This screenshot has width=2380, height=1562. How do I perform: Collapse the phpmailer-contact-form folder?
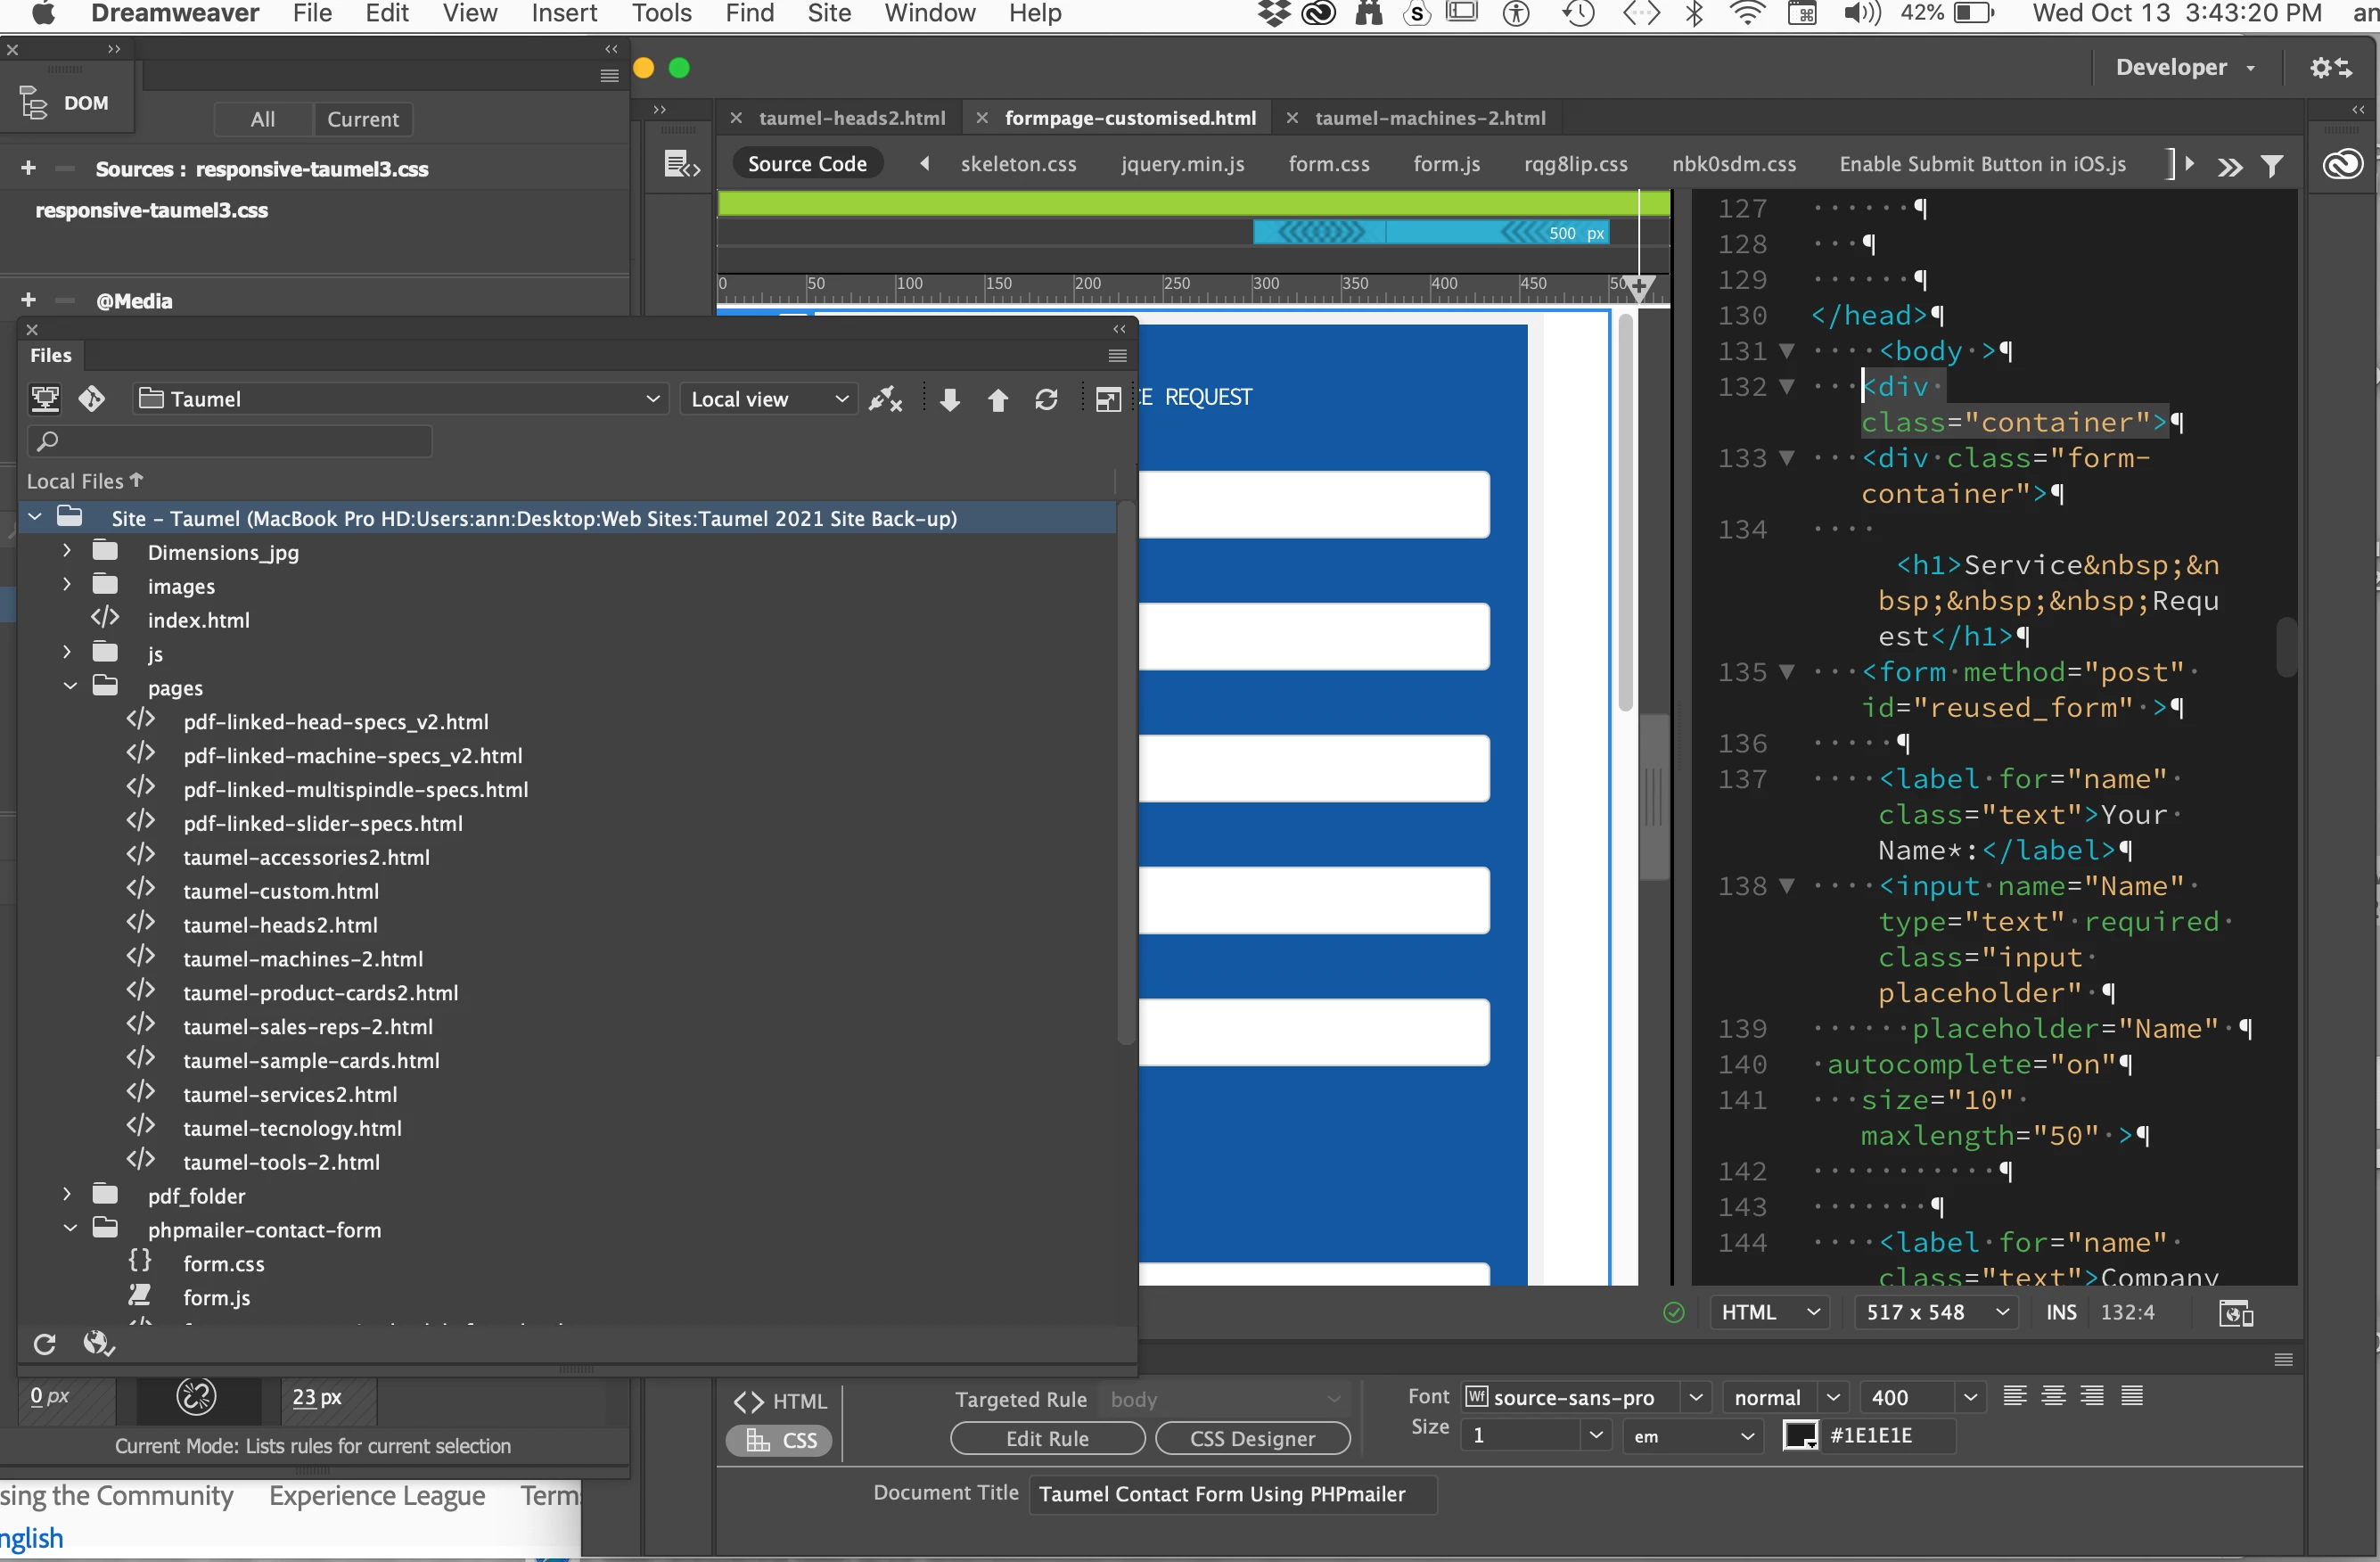70,1228
